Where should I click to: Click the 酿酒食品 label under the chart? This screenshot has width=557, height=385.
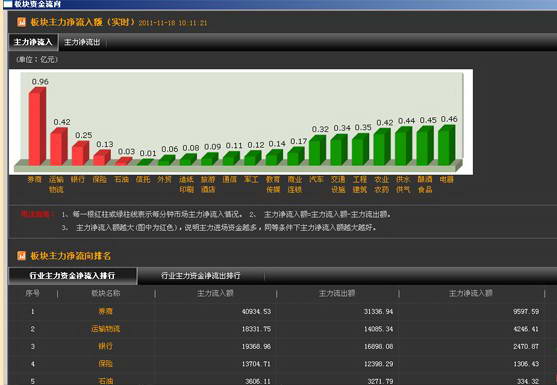click(425, 184)
